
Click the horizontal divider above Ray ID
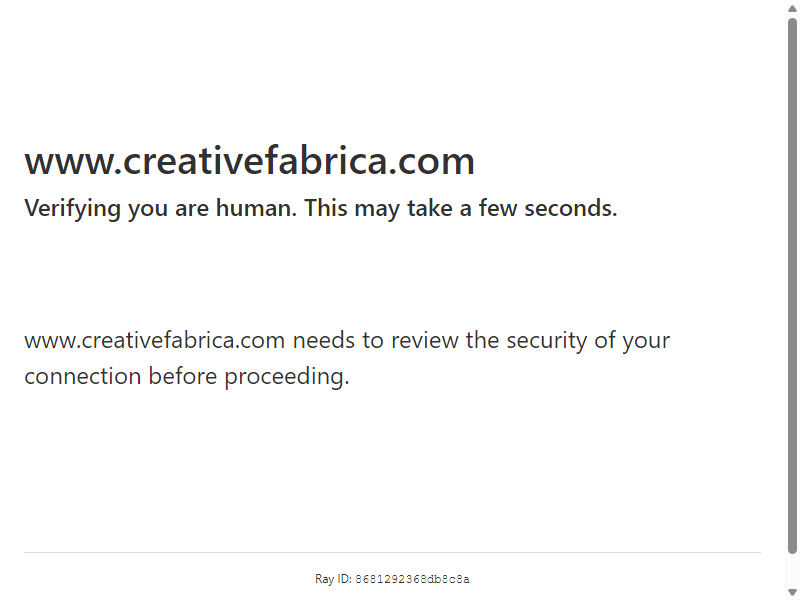[x=392, y=552]
